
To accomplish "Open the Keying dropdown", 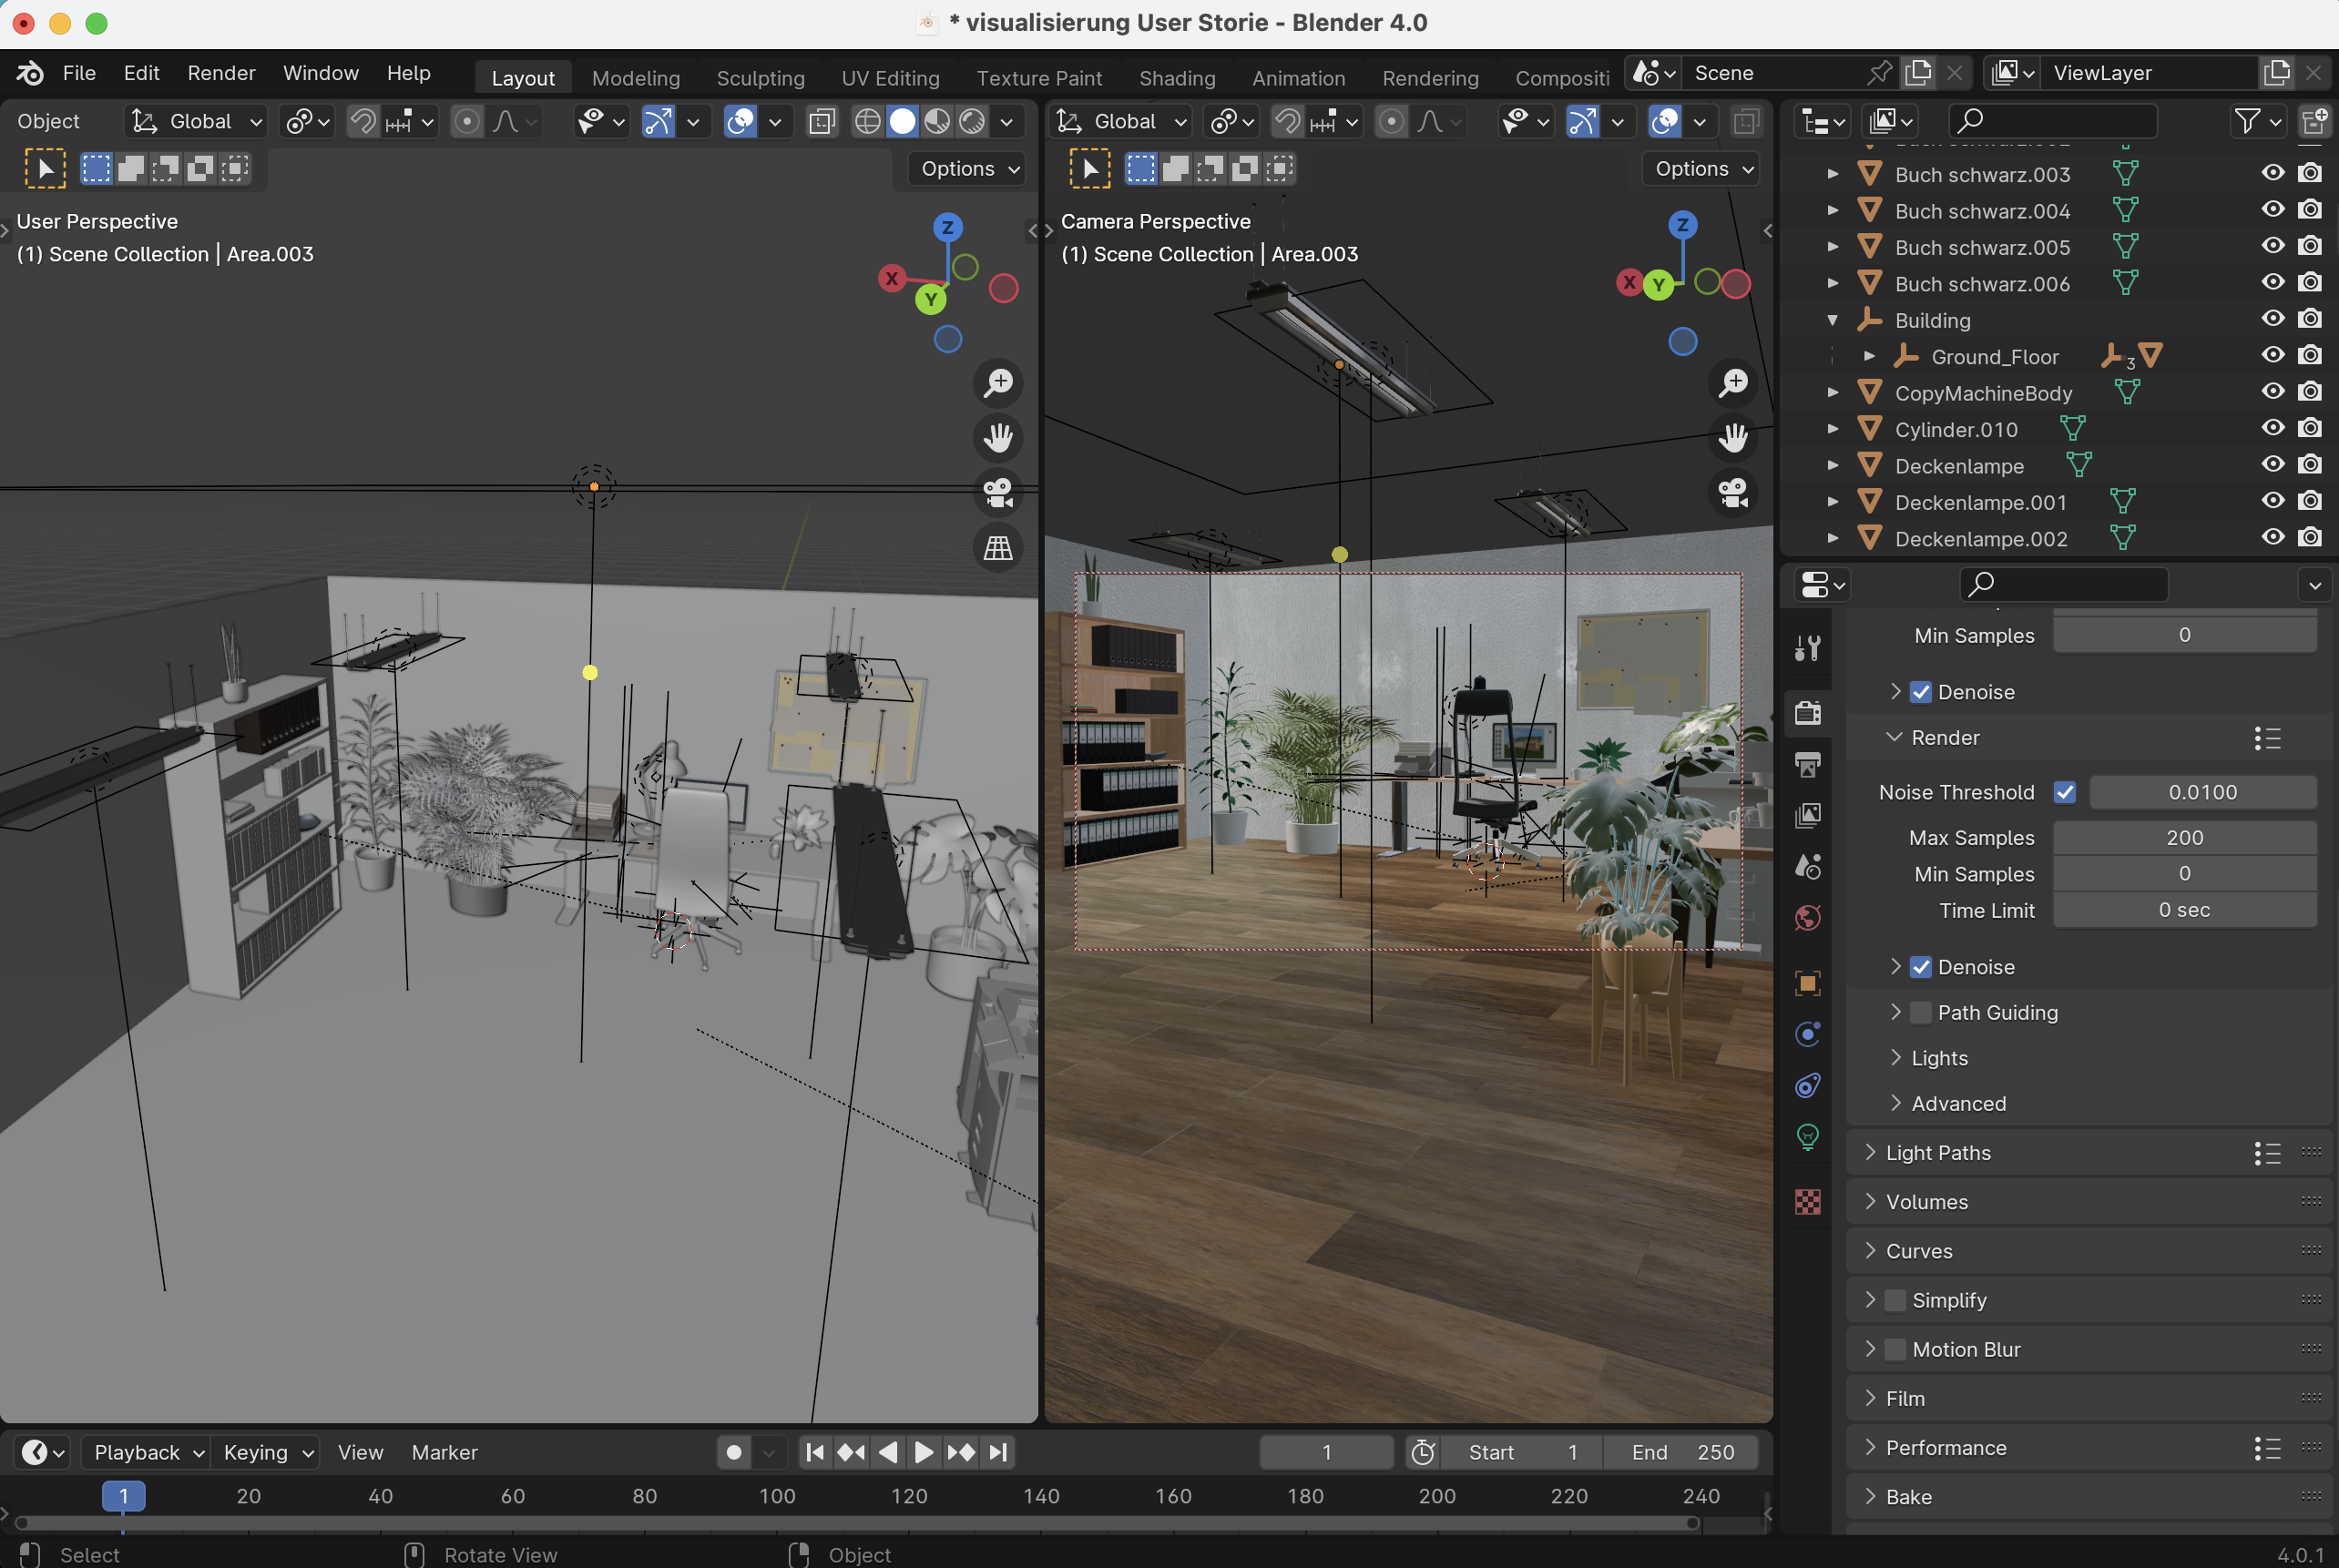I will point(266,1452).
